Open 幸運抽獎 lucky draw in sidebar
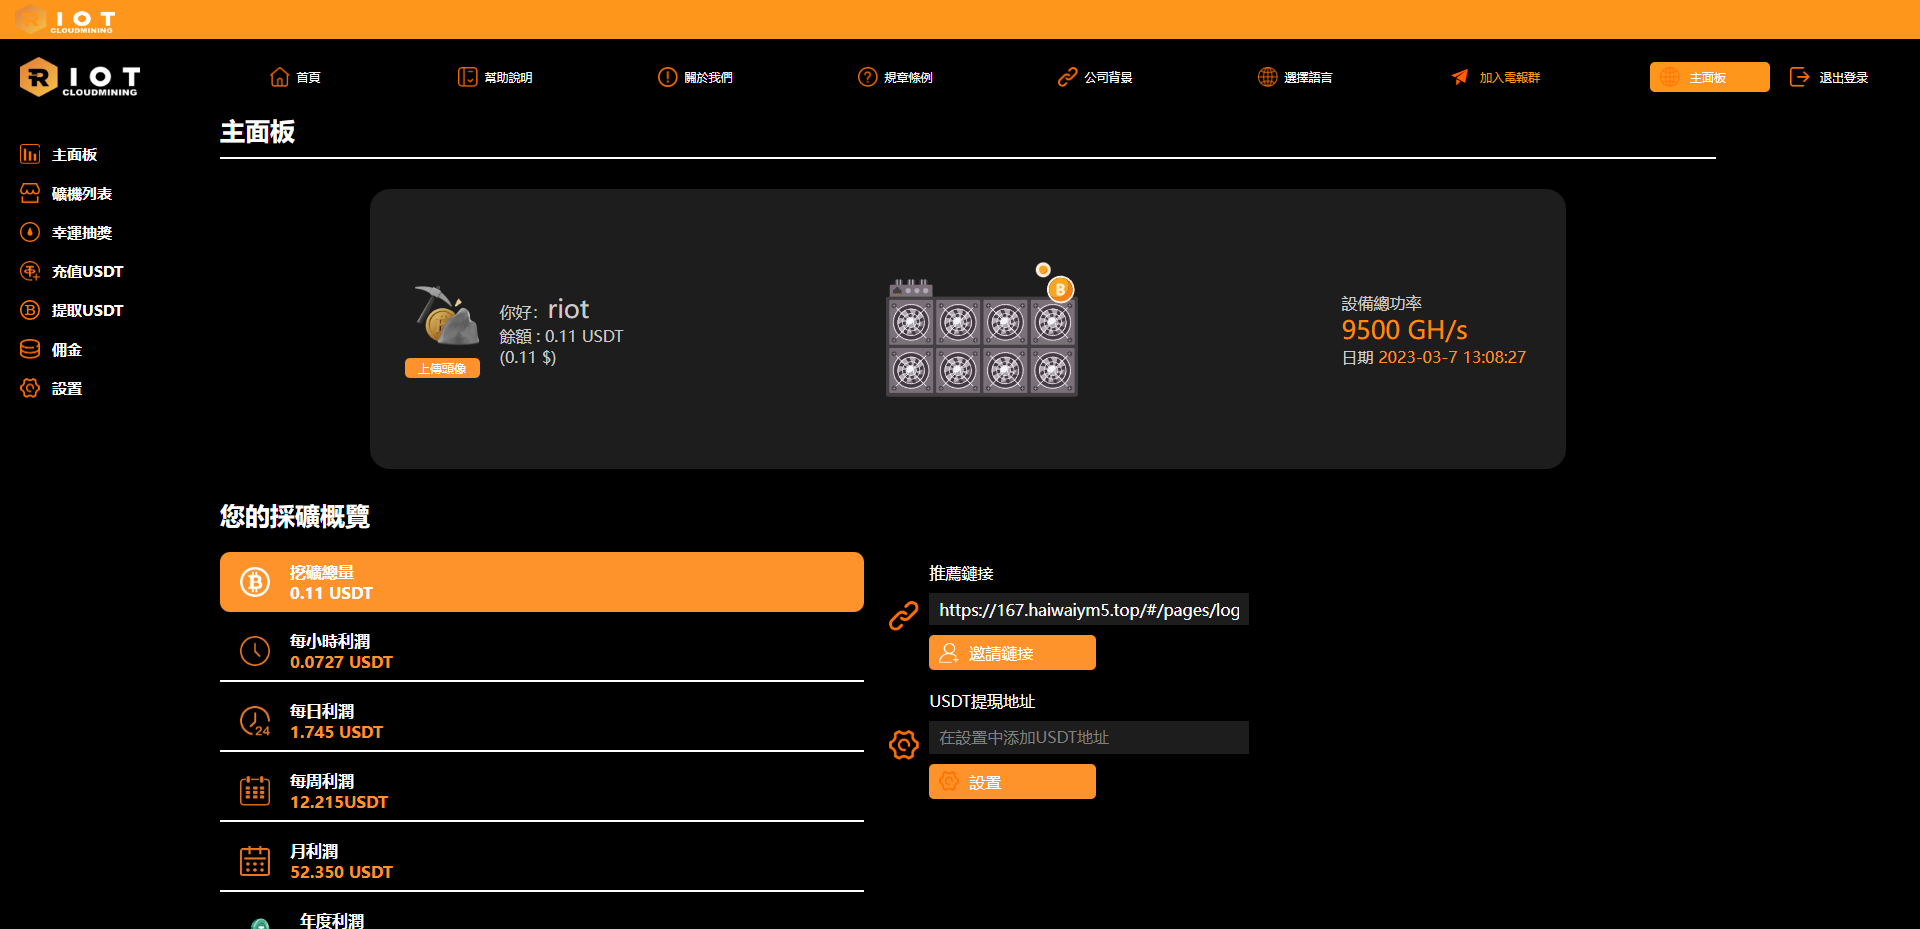This screenshot has width=1920, height=929. click(81, 233)
